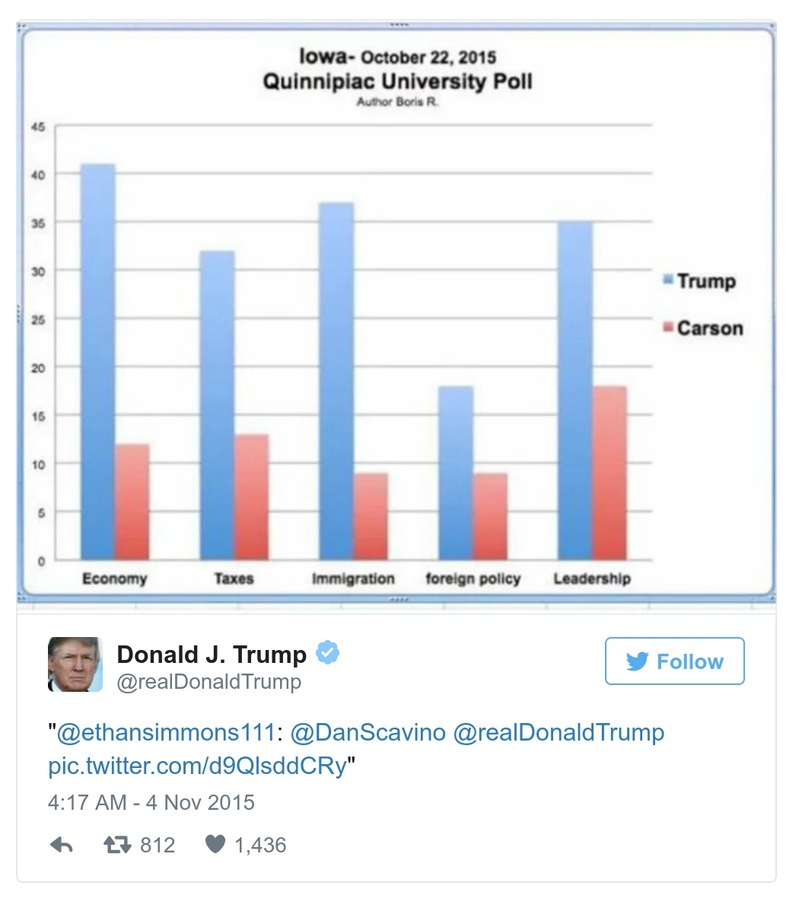Click the Twitter bird icon on the Follow button
799x908 pixels.
coord(639,661)
